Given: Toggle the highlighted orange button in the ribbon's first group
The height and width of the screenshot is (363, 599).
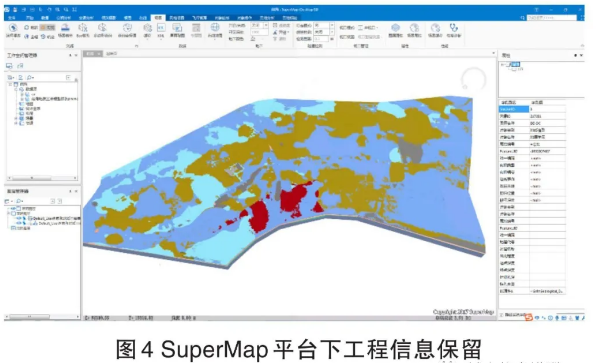Looking at the screenshot, I should pyautogui.click(x=48, y=28).
